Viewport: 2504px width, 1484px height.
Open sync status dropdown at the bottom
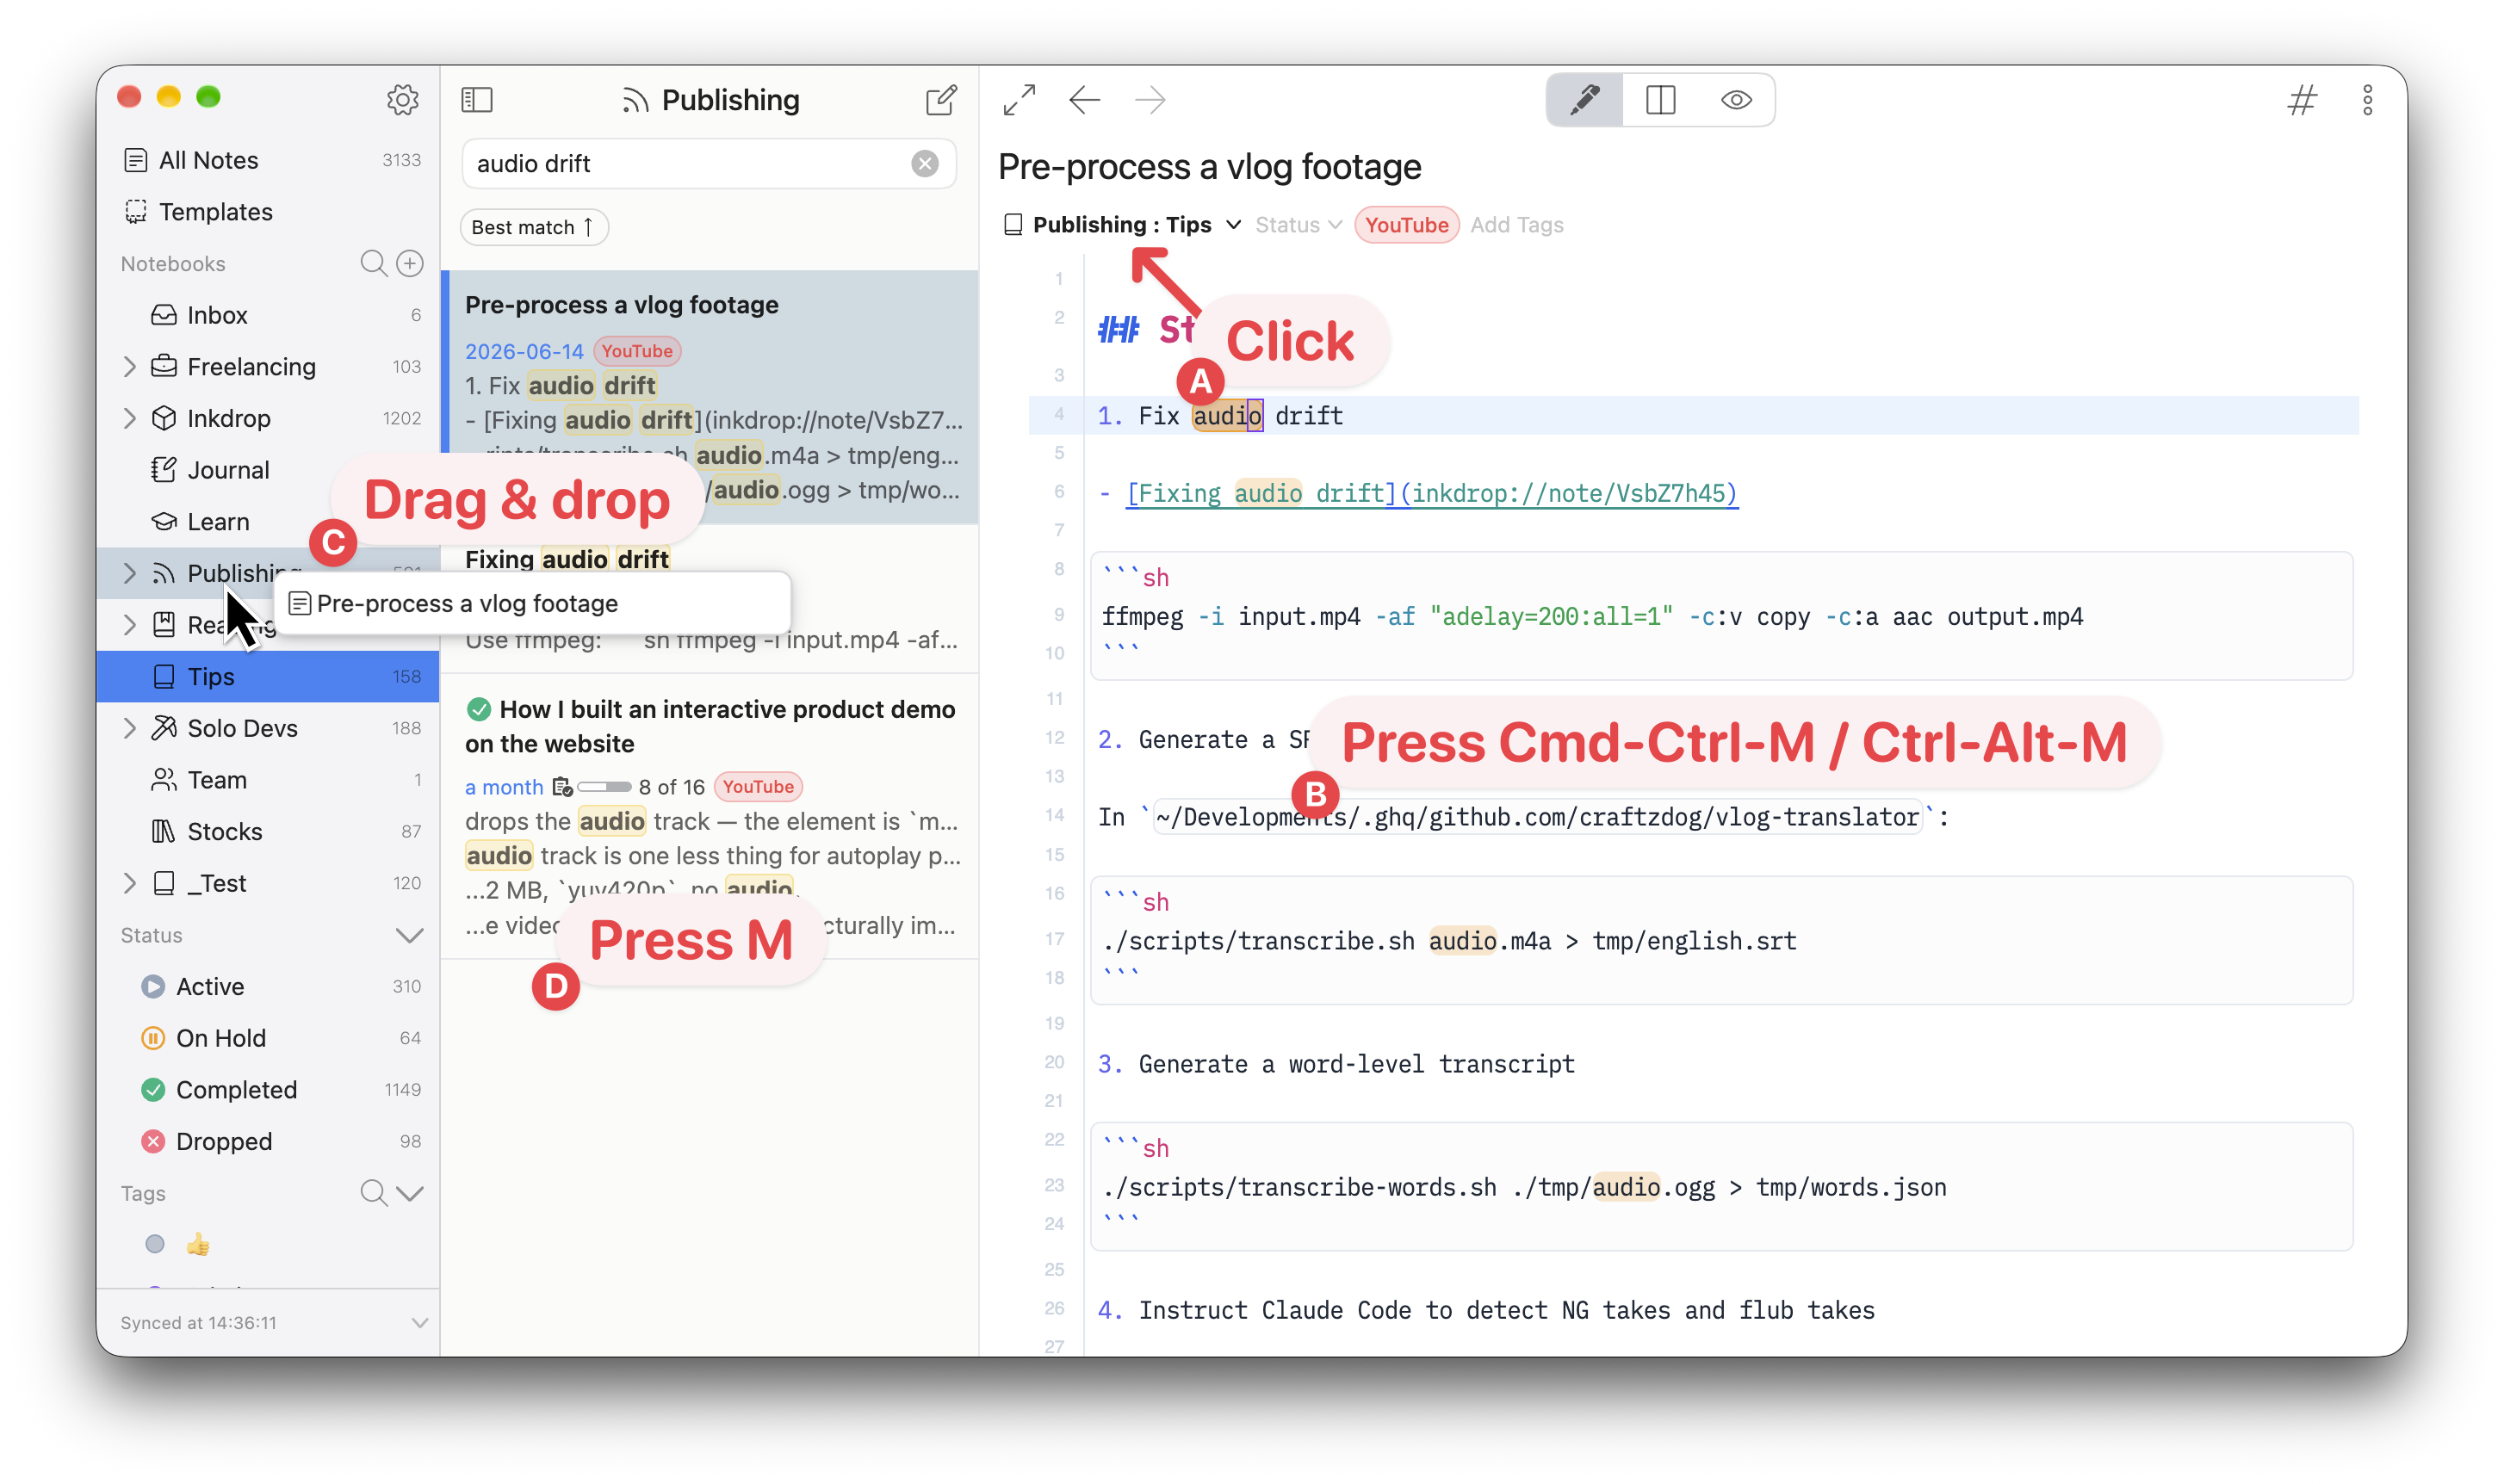pyautogui.click(x=419, y=1323)
